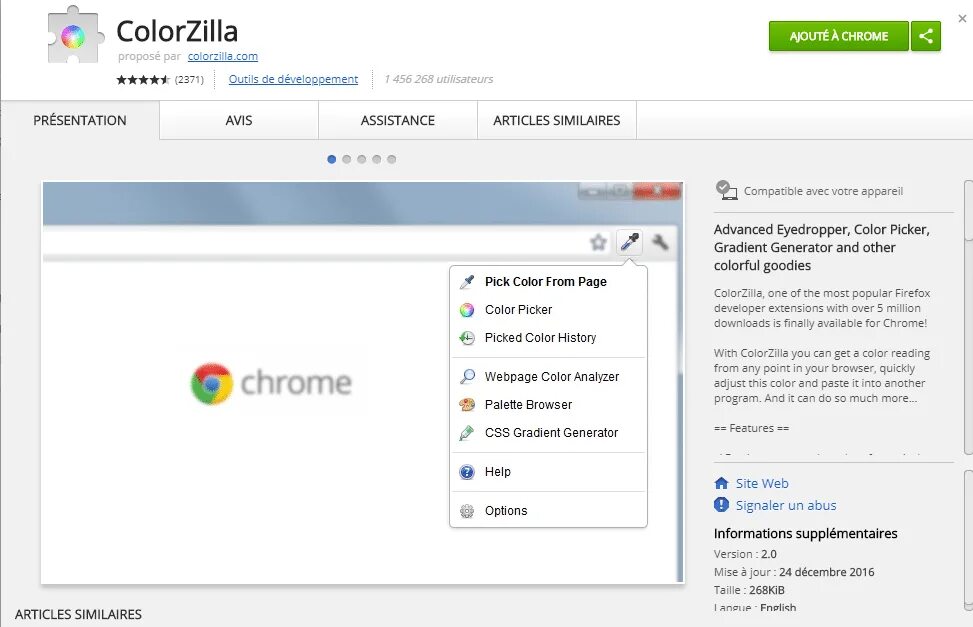Screen dimensions: 973x627
Task: Select the third screenshot carousel dot
Action: click(361, 160)
